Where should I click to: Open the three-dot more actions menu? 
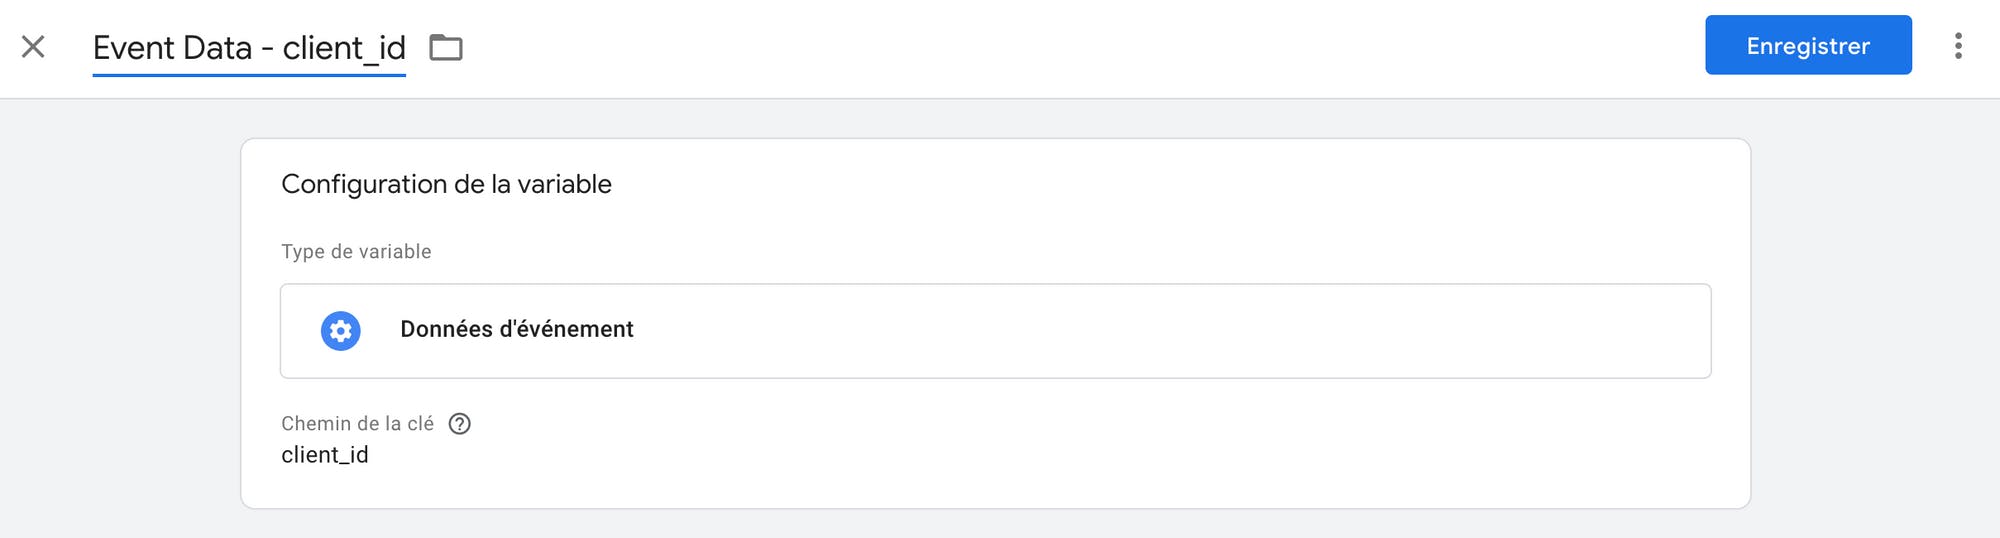pos(1958,46)
